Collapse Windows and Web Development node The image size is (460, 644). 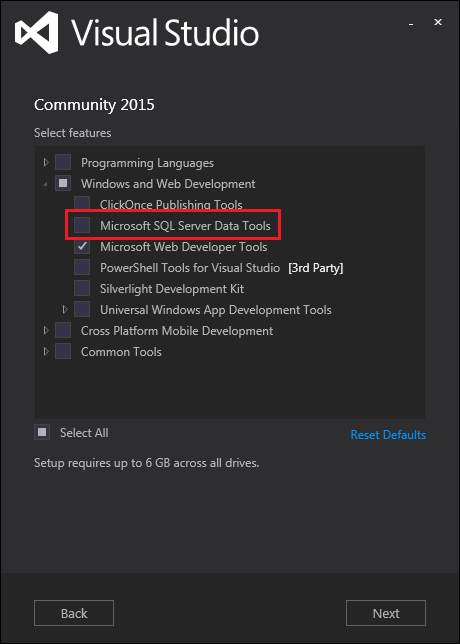pos(45,184)
